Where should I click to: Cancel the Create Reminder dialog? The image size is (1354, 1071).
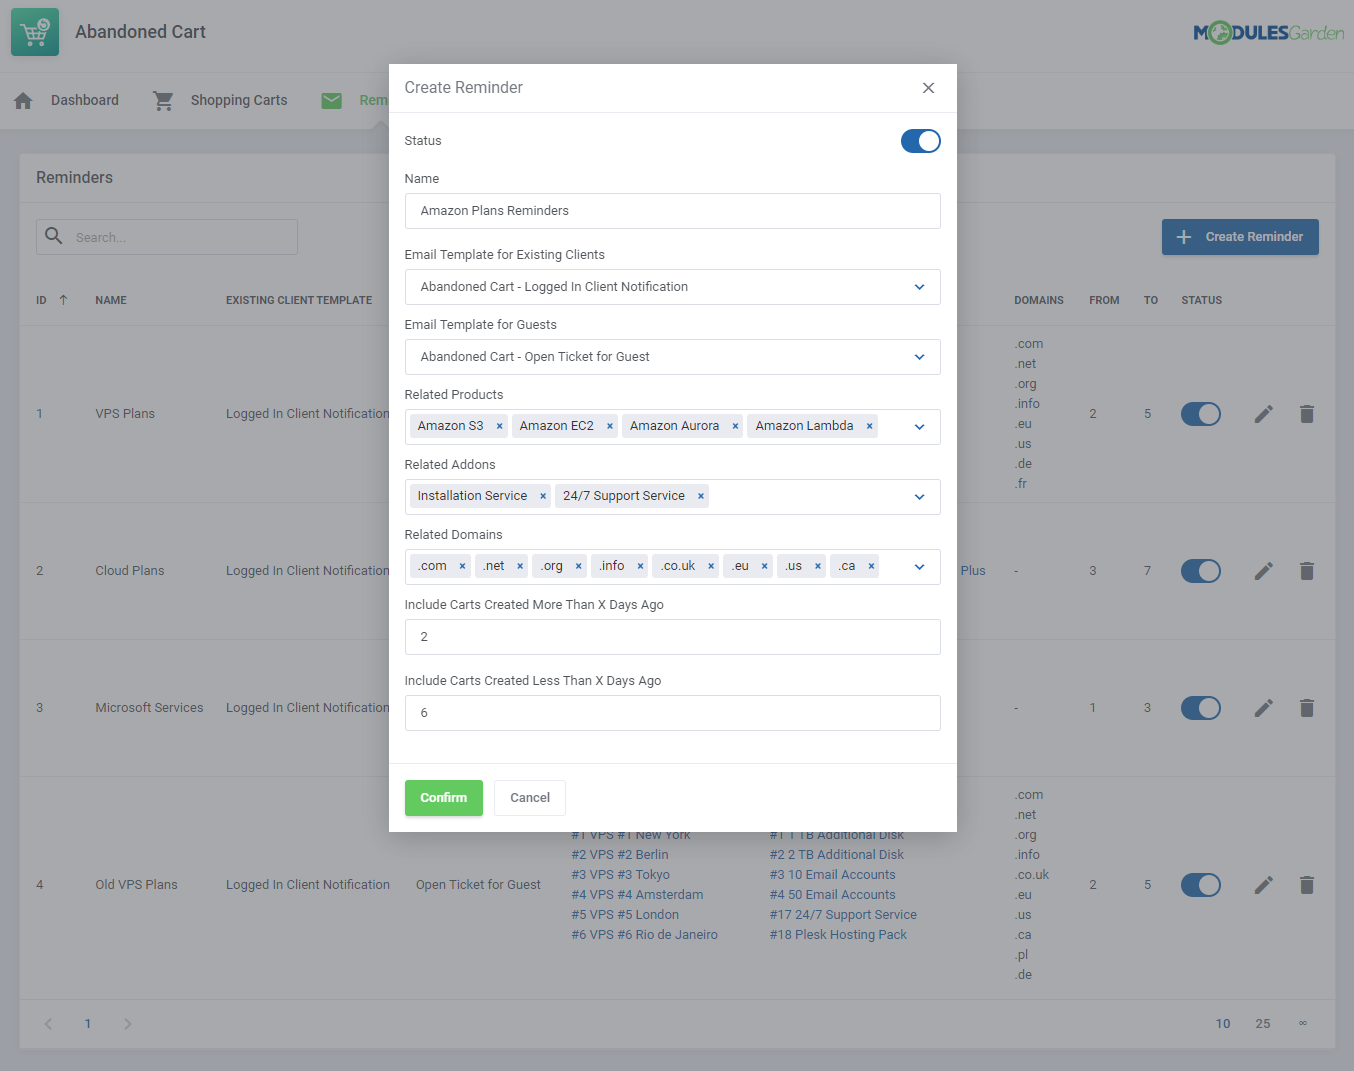[529, 797]
